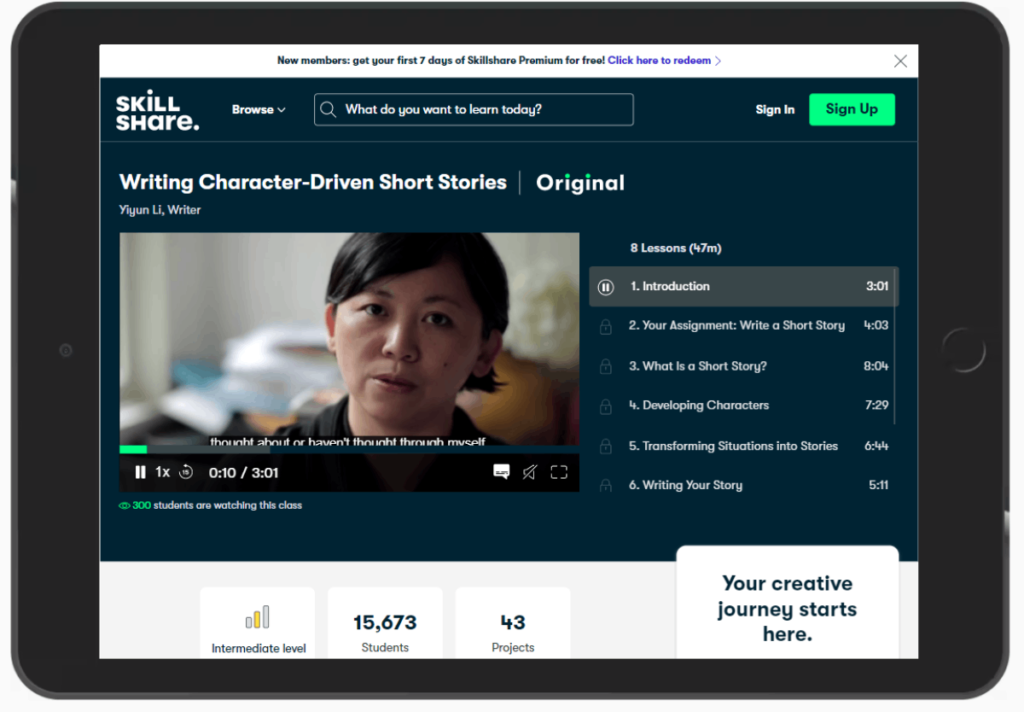Viewport: 1024px width, 712px height.
Task: Click the Skillshare logo
Action: click(x=157, y=111)
